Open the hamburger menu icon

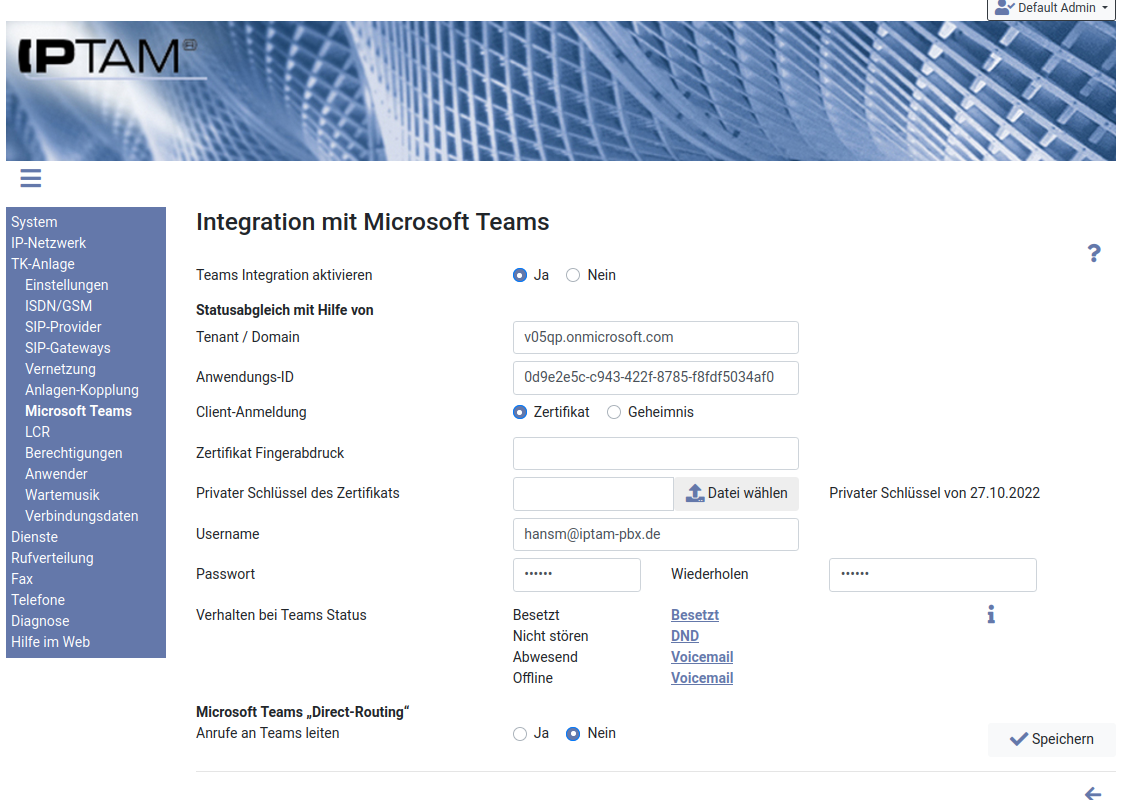(x=30, y=178)
